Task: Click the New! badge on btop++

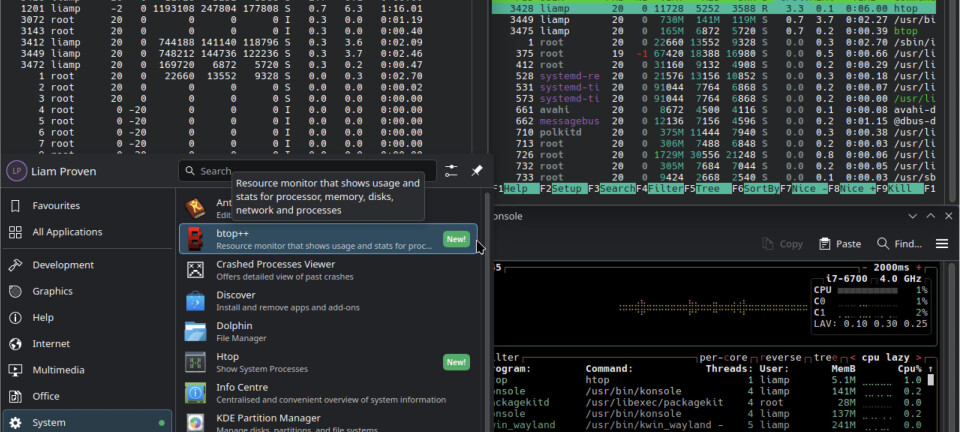Action: pos(456,239)
